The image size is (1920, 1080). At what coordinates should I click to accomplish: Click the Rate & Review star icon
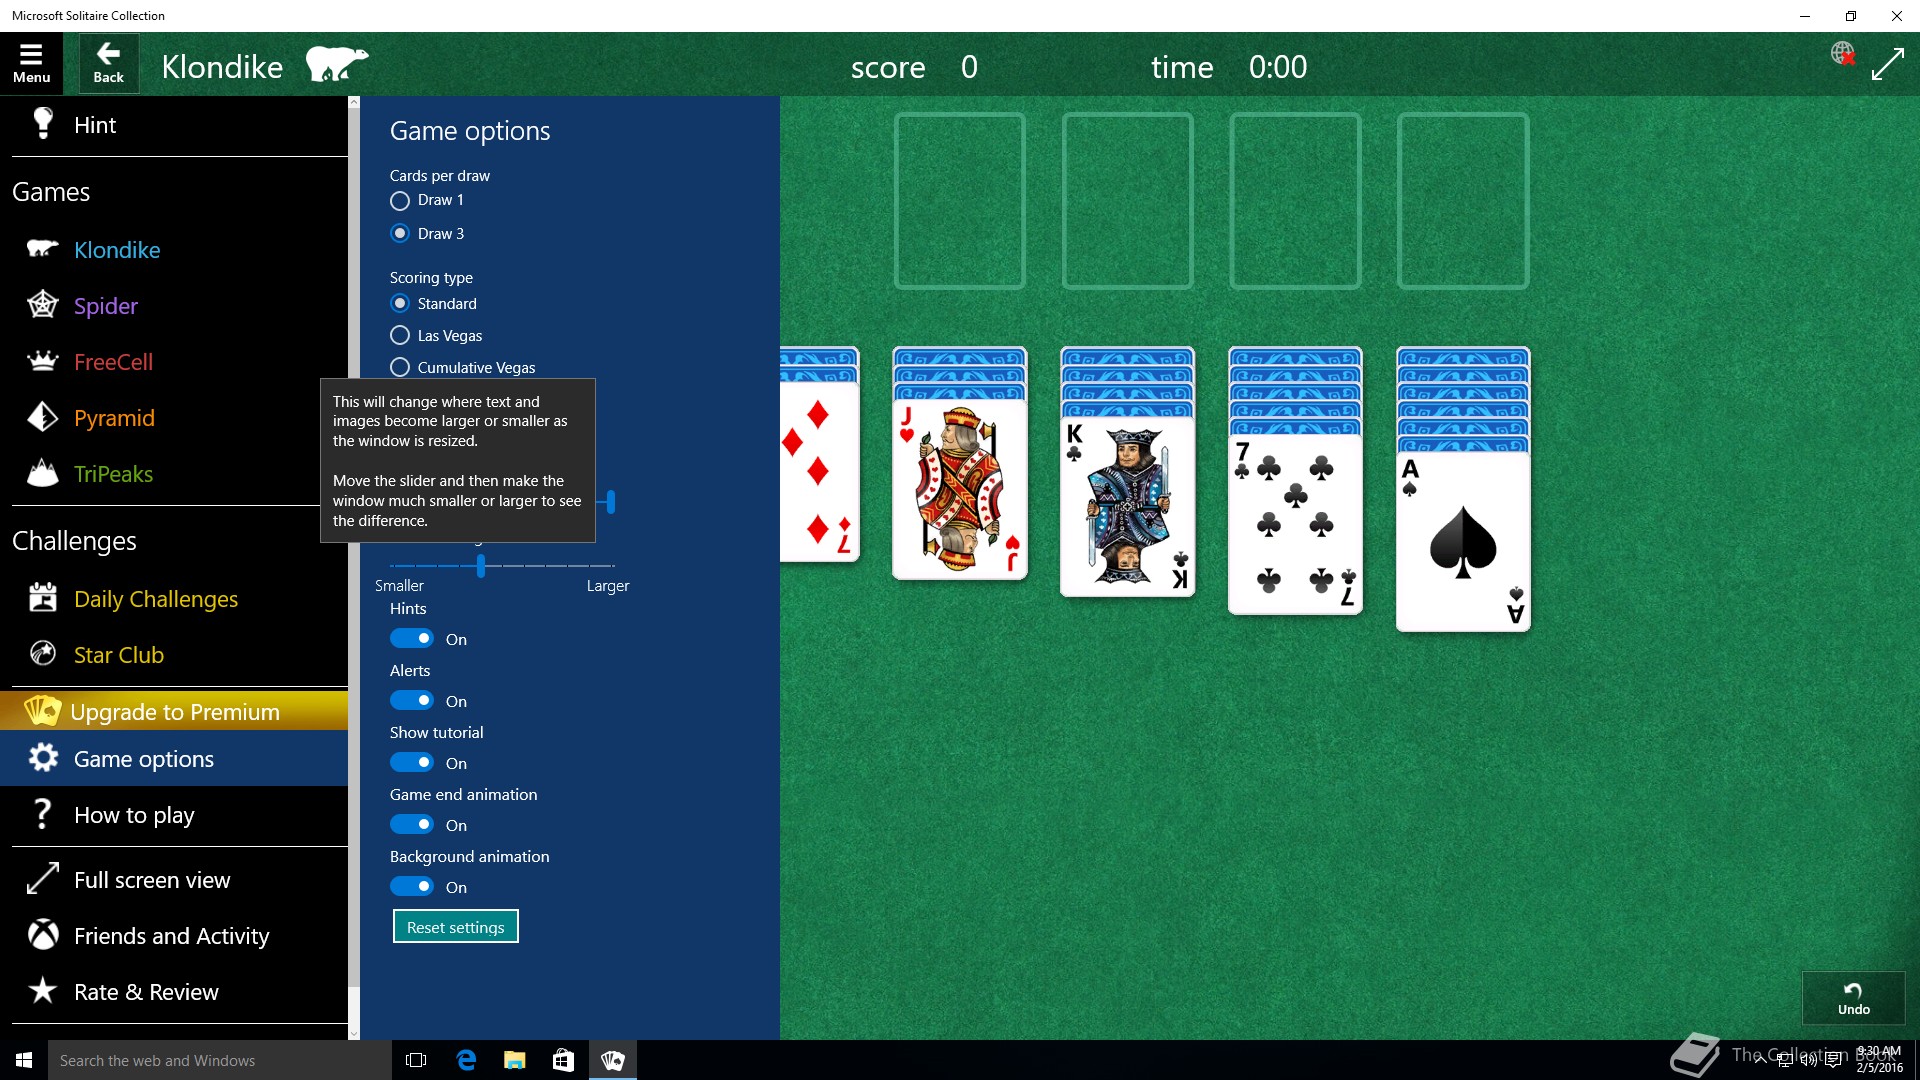(x=42, y=991)
